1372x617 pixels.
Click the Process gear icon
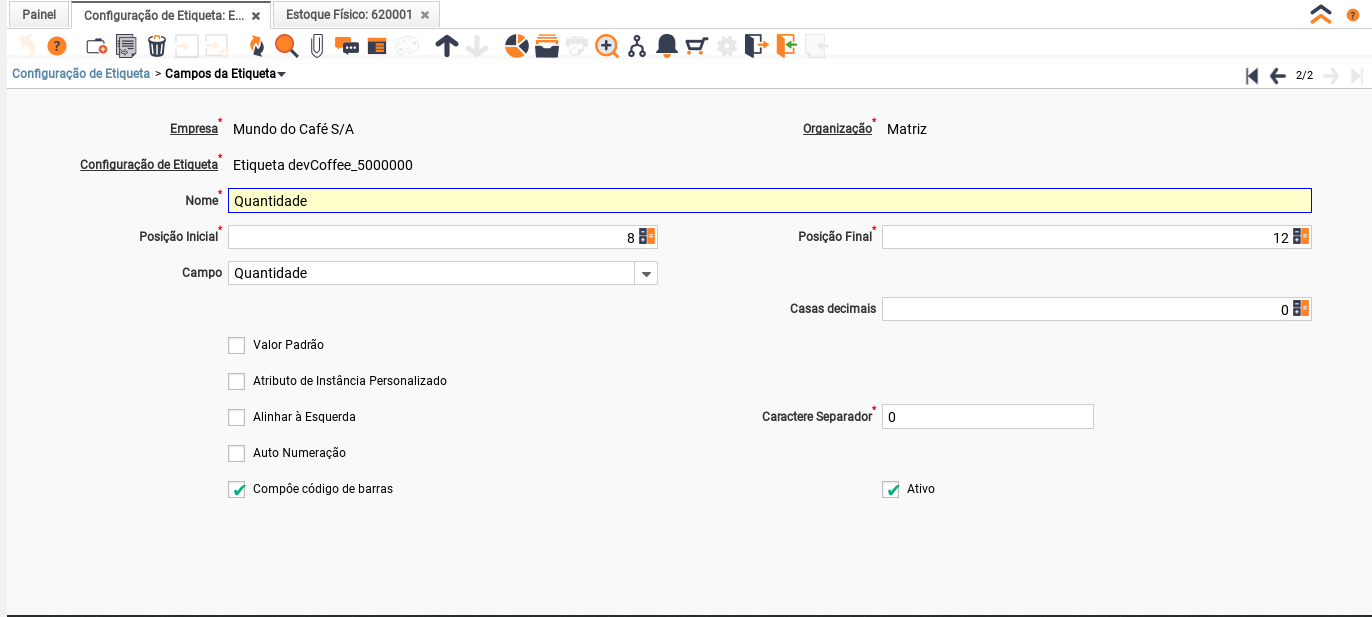pyautogui.click(x=727, y=46)
